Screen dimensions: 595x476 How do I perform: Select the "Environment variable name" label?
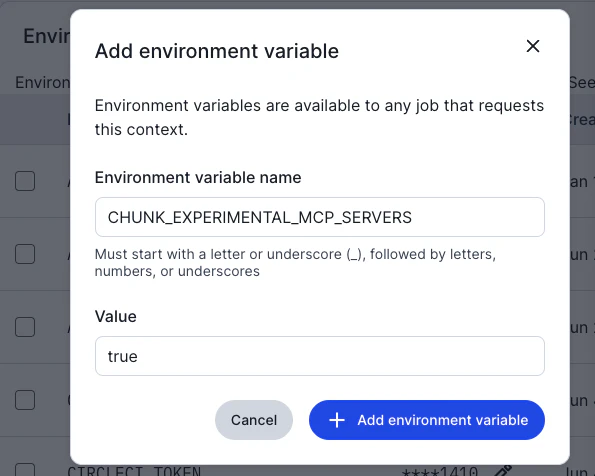(198, 178)
